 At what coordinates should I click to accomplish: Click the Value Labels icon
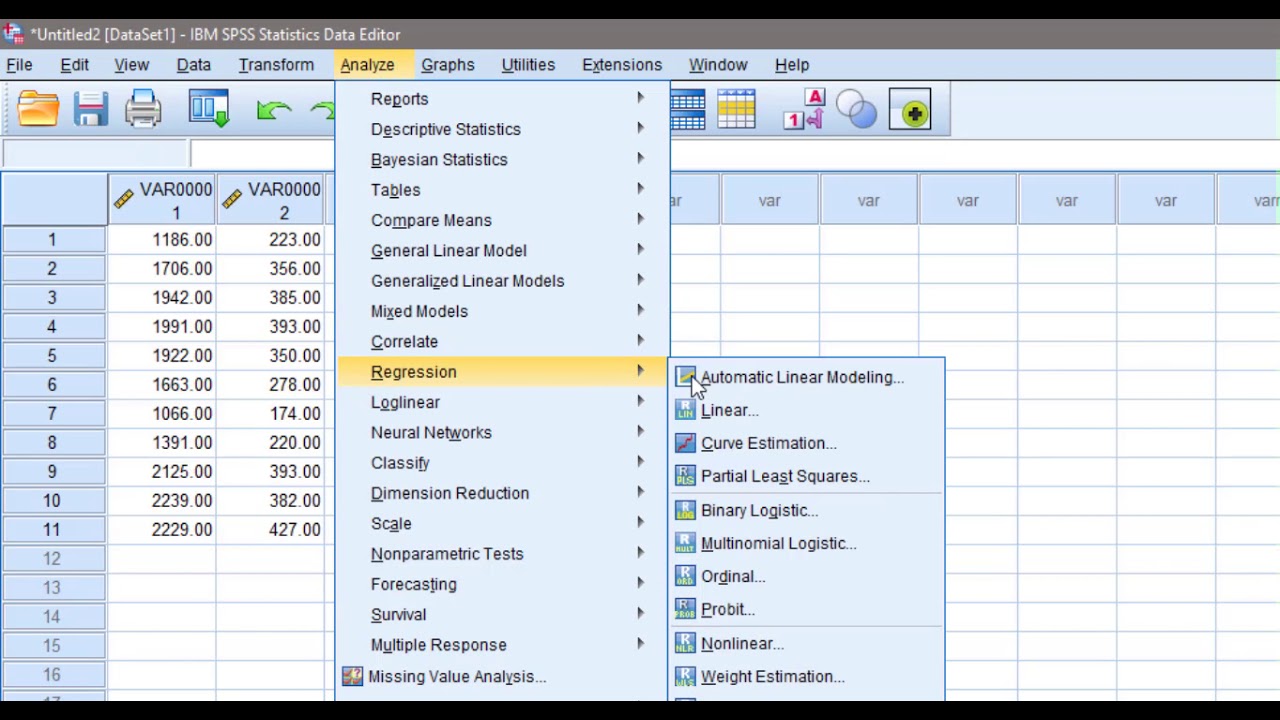pyautogui.click(x=804, y=110)
